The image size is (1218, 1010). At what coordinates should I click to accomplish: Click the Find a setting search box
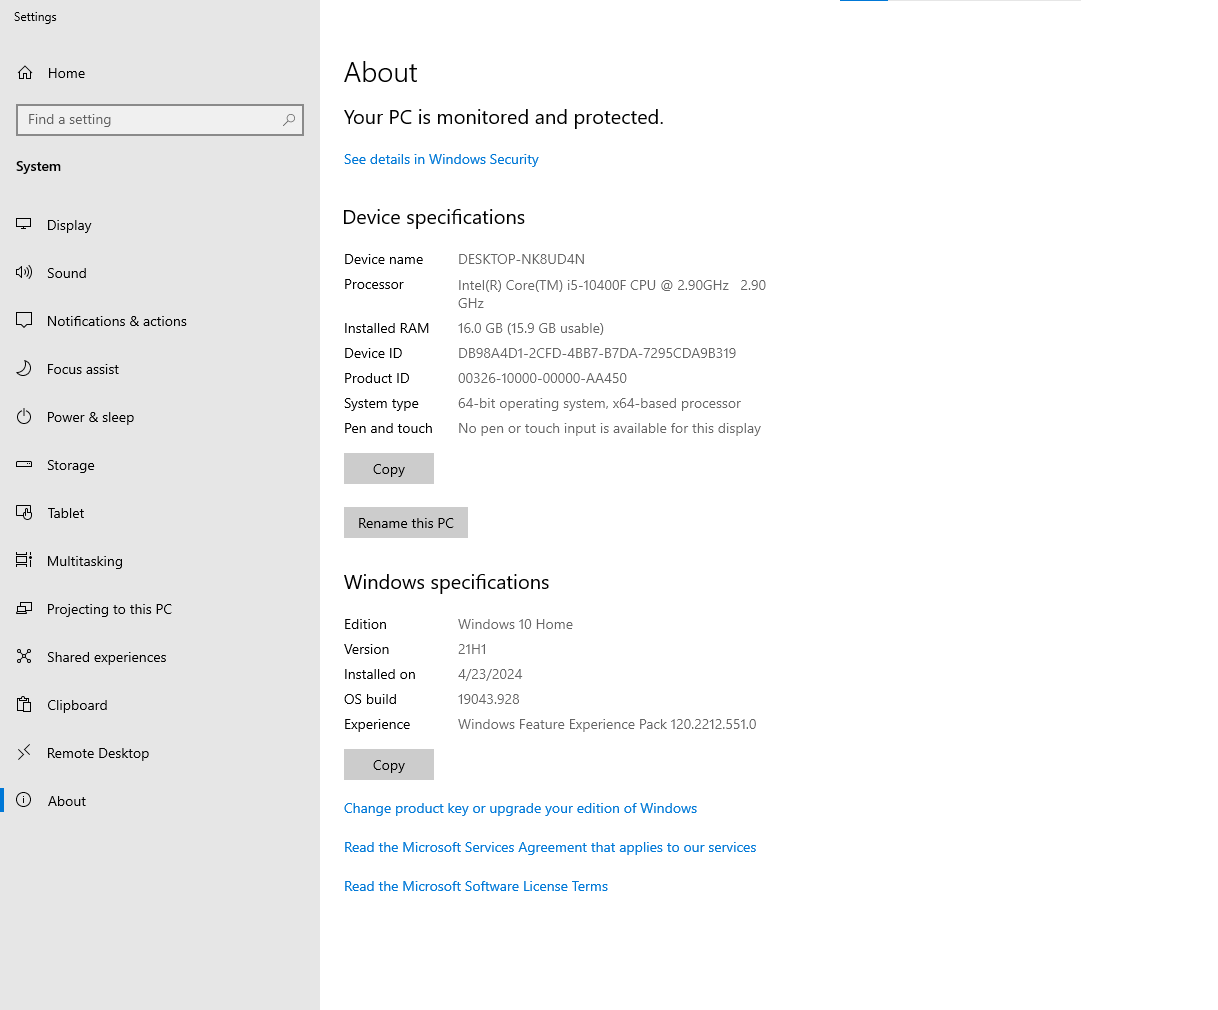150,120
